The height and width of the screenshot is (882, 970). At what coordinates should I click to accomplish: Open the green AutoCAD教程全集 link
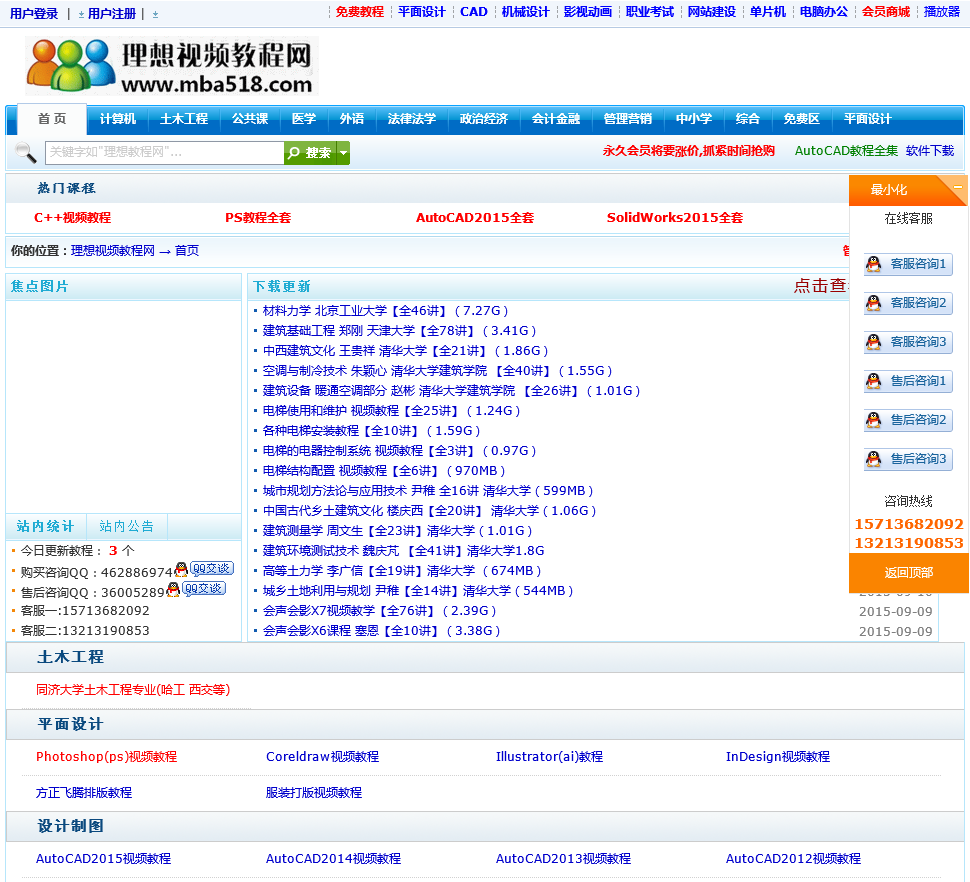[846, 151]
